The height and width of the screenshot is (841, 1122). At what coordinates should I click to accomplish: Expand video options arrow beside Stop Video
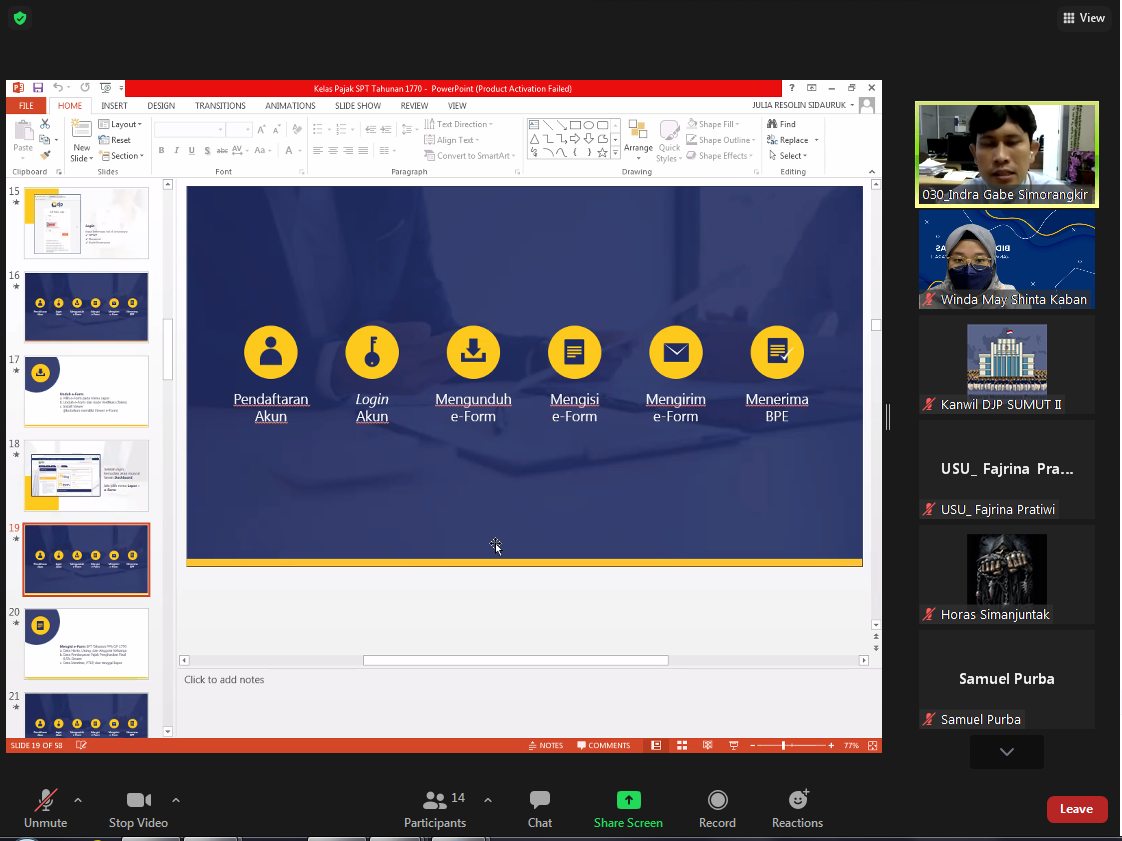(176, 800)
